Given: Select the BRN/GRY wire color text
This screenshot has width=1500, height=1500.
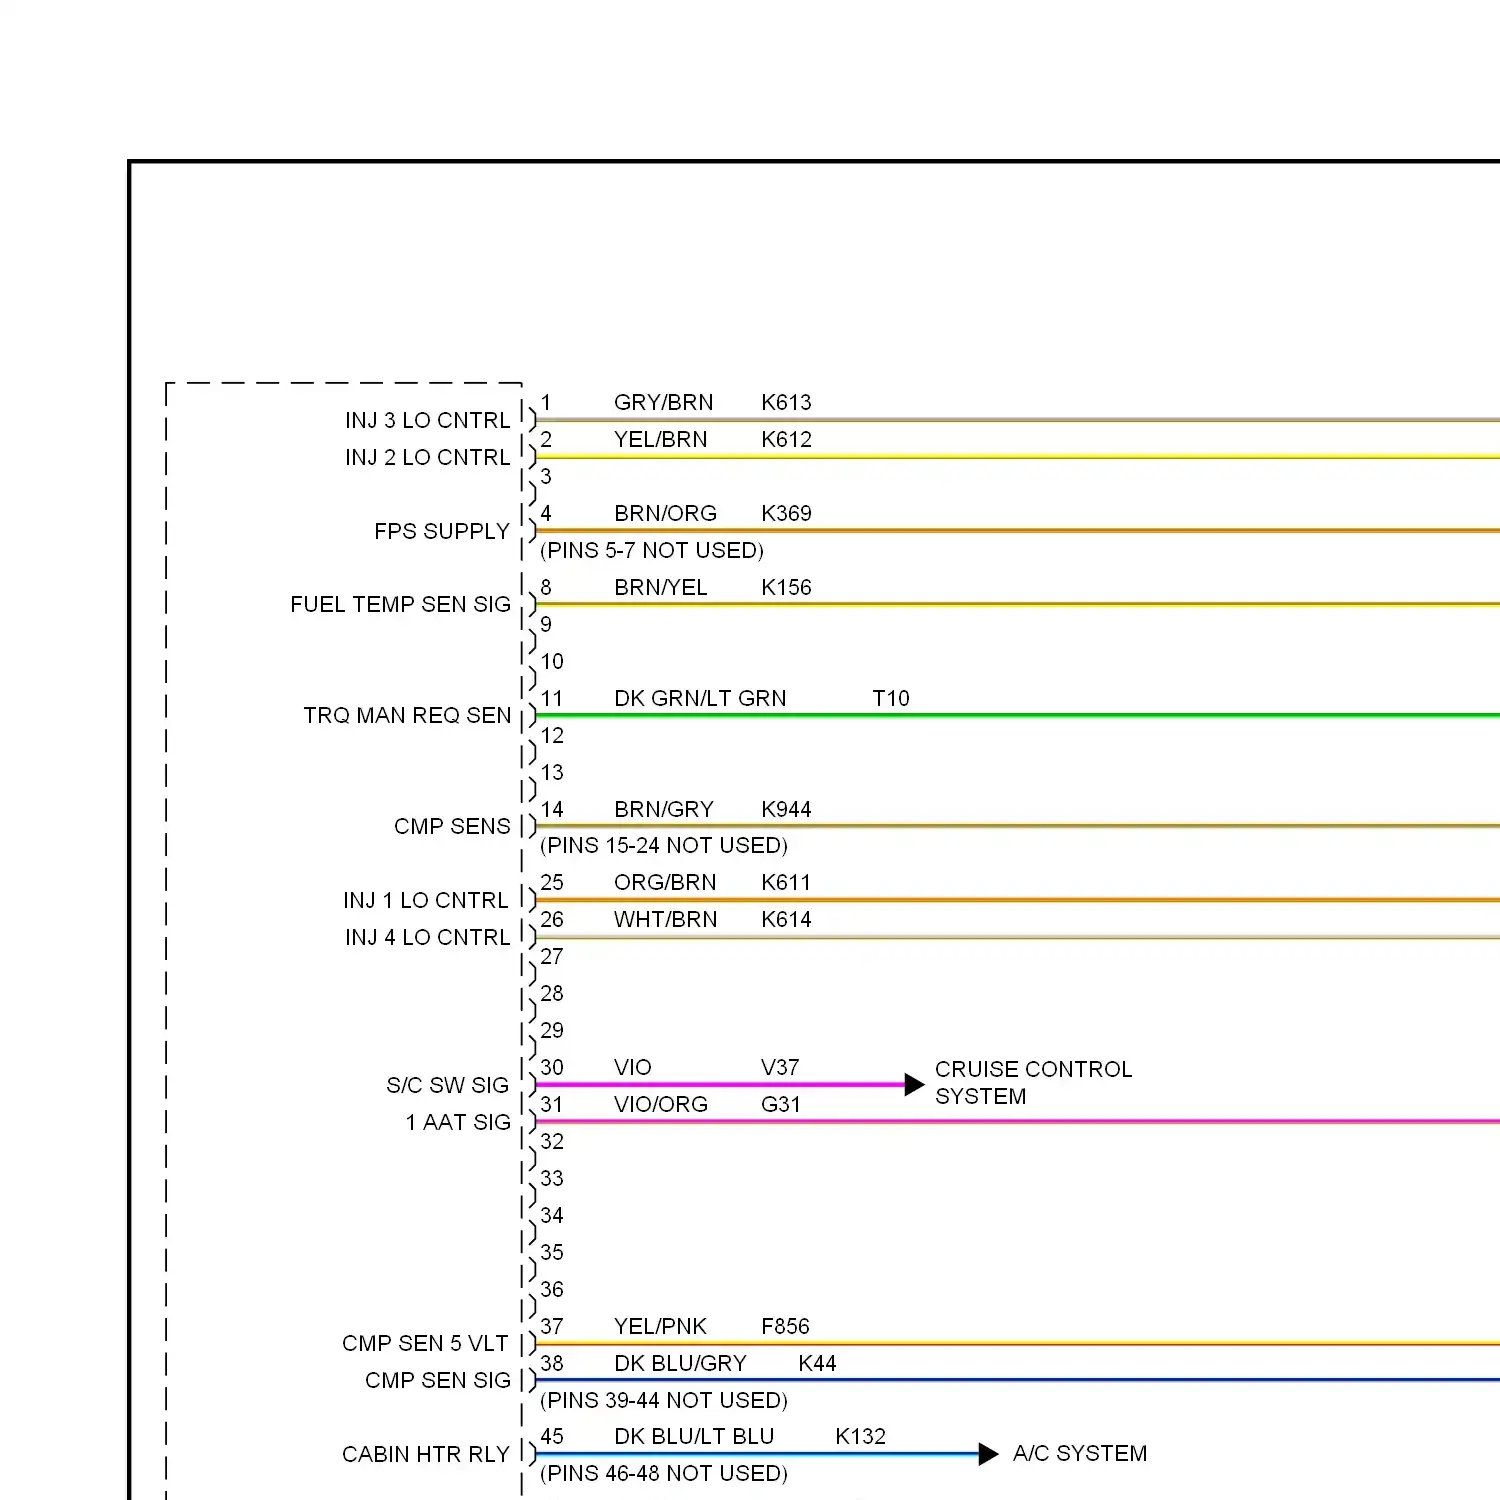Looking at the screenshot, I should click(664, 809).
